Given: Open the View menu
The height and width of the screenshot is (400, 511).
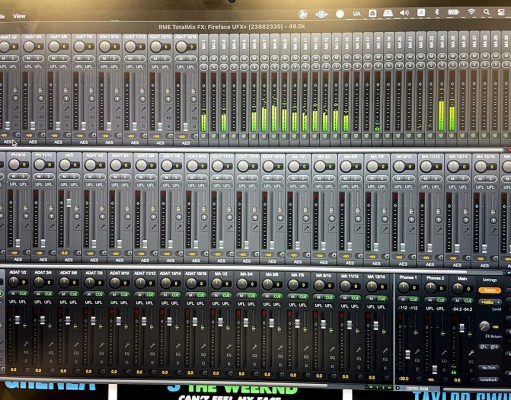Looking at the screenshot, I should pos(19,16).
